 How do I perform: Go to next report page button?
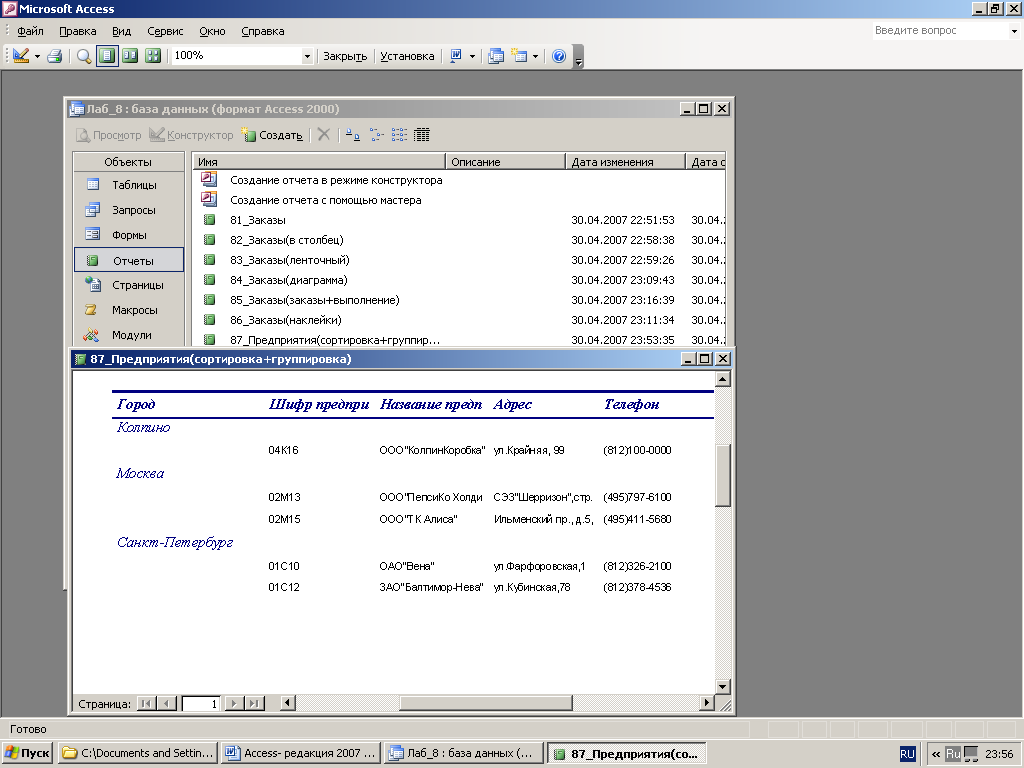(x=234, y=703)
